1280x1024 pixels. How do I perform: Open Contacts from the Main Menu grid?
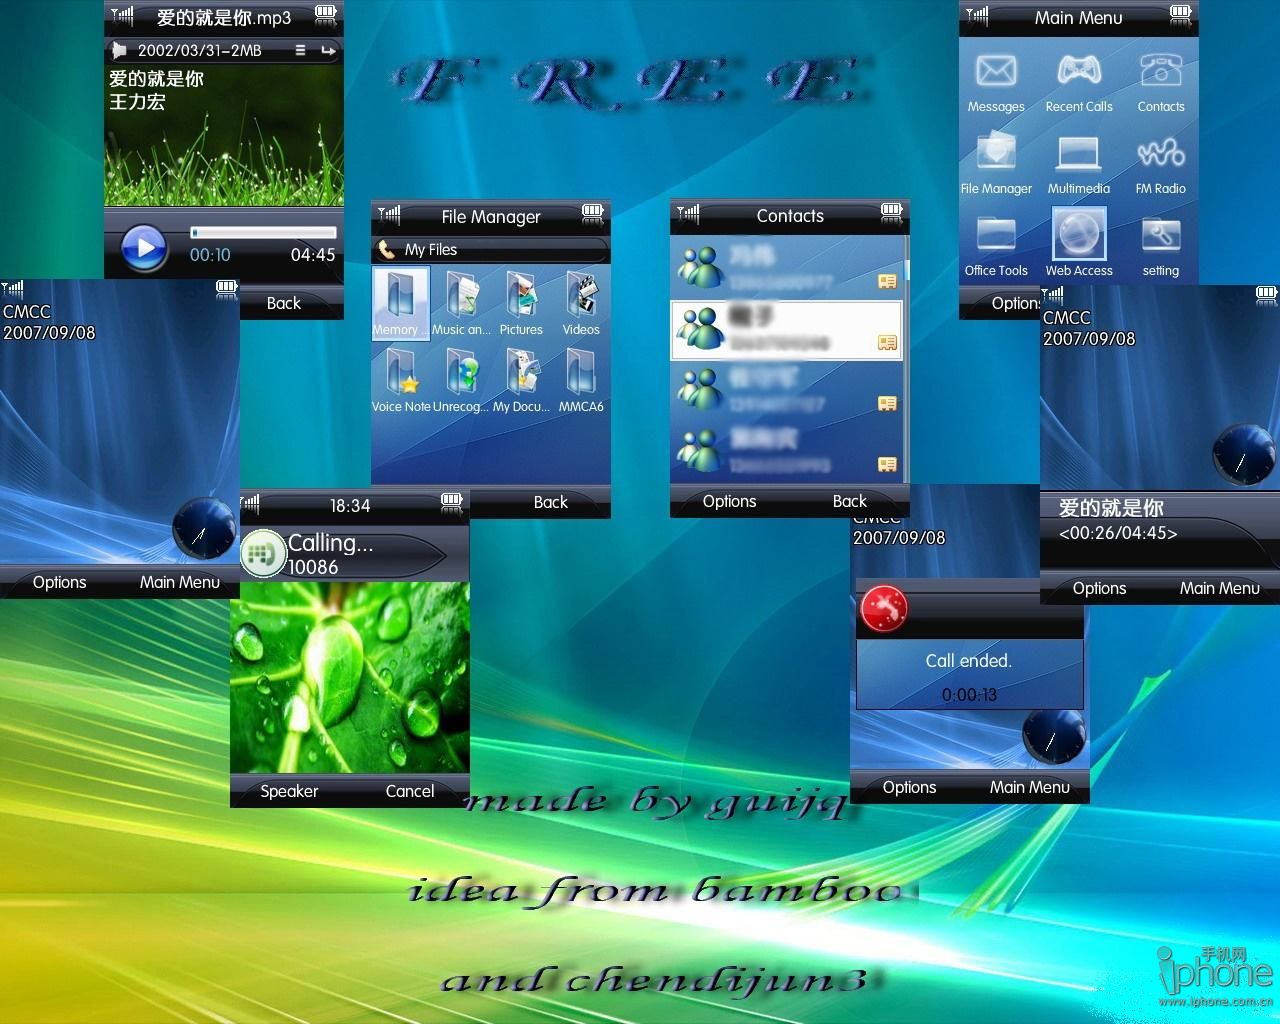(1161, 84)
